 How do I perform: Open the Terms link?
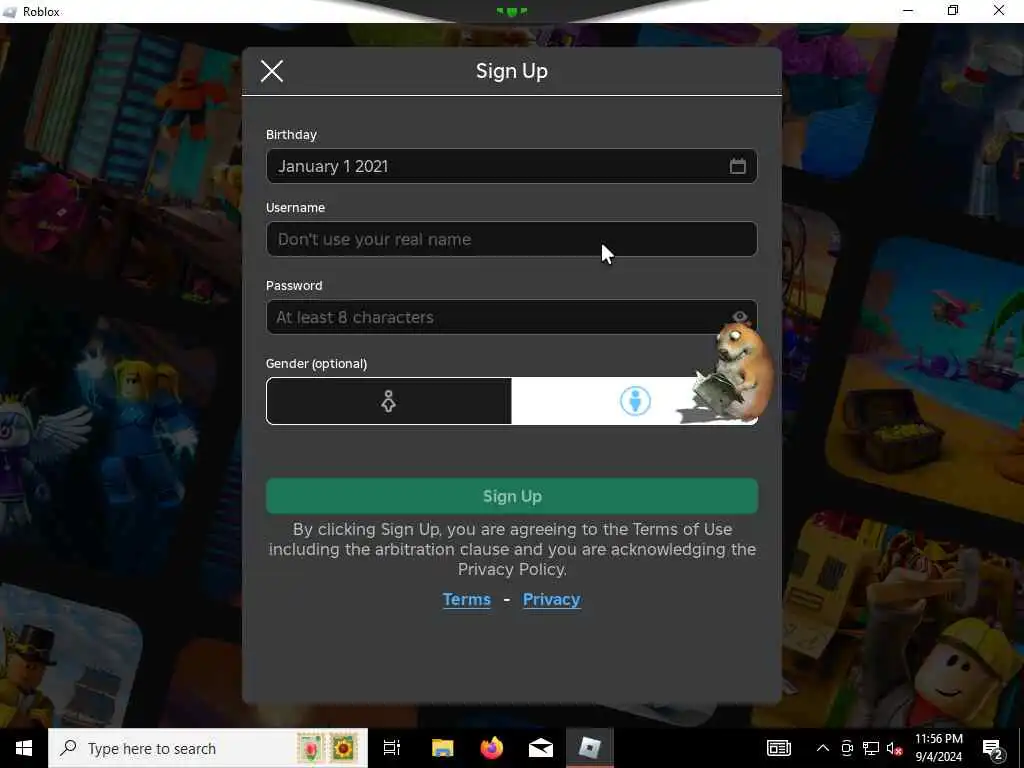[x=466, y=600]
